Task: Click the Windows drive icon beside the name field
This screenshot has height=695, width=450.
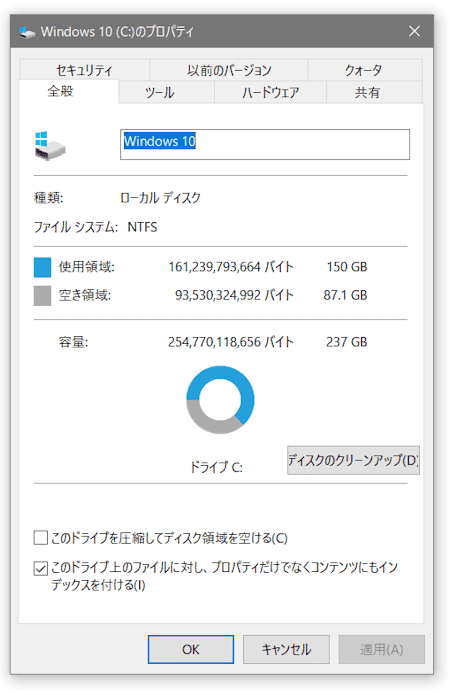Action: pos(50,145)
